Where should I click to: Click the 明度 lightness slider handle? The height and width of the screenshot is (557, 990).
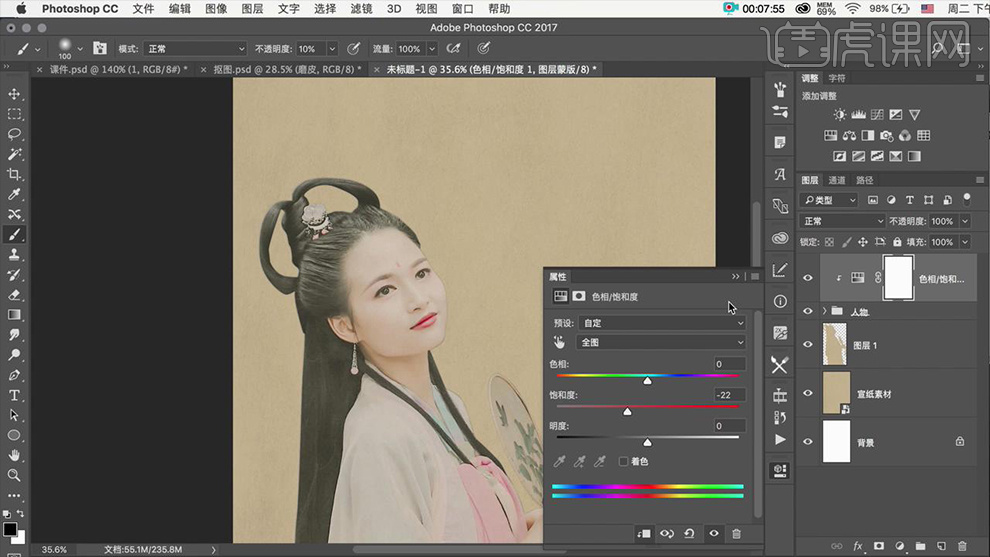click(647, 443)
